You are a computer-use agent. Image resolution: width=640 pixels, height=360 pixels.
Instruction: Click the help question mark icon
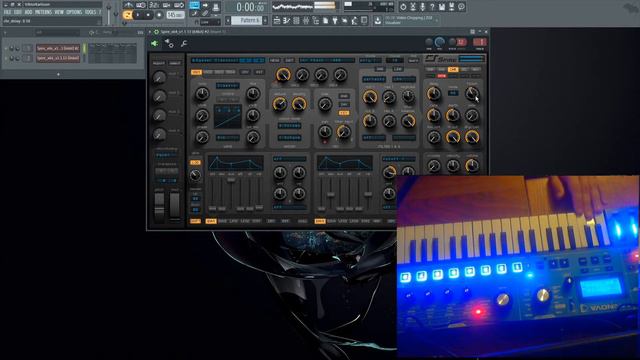click(x=432, y=7)
